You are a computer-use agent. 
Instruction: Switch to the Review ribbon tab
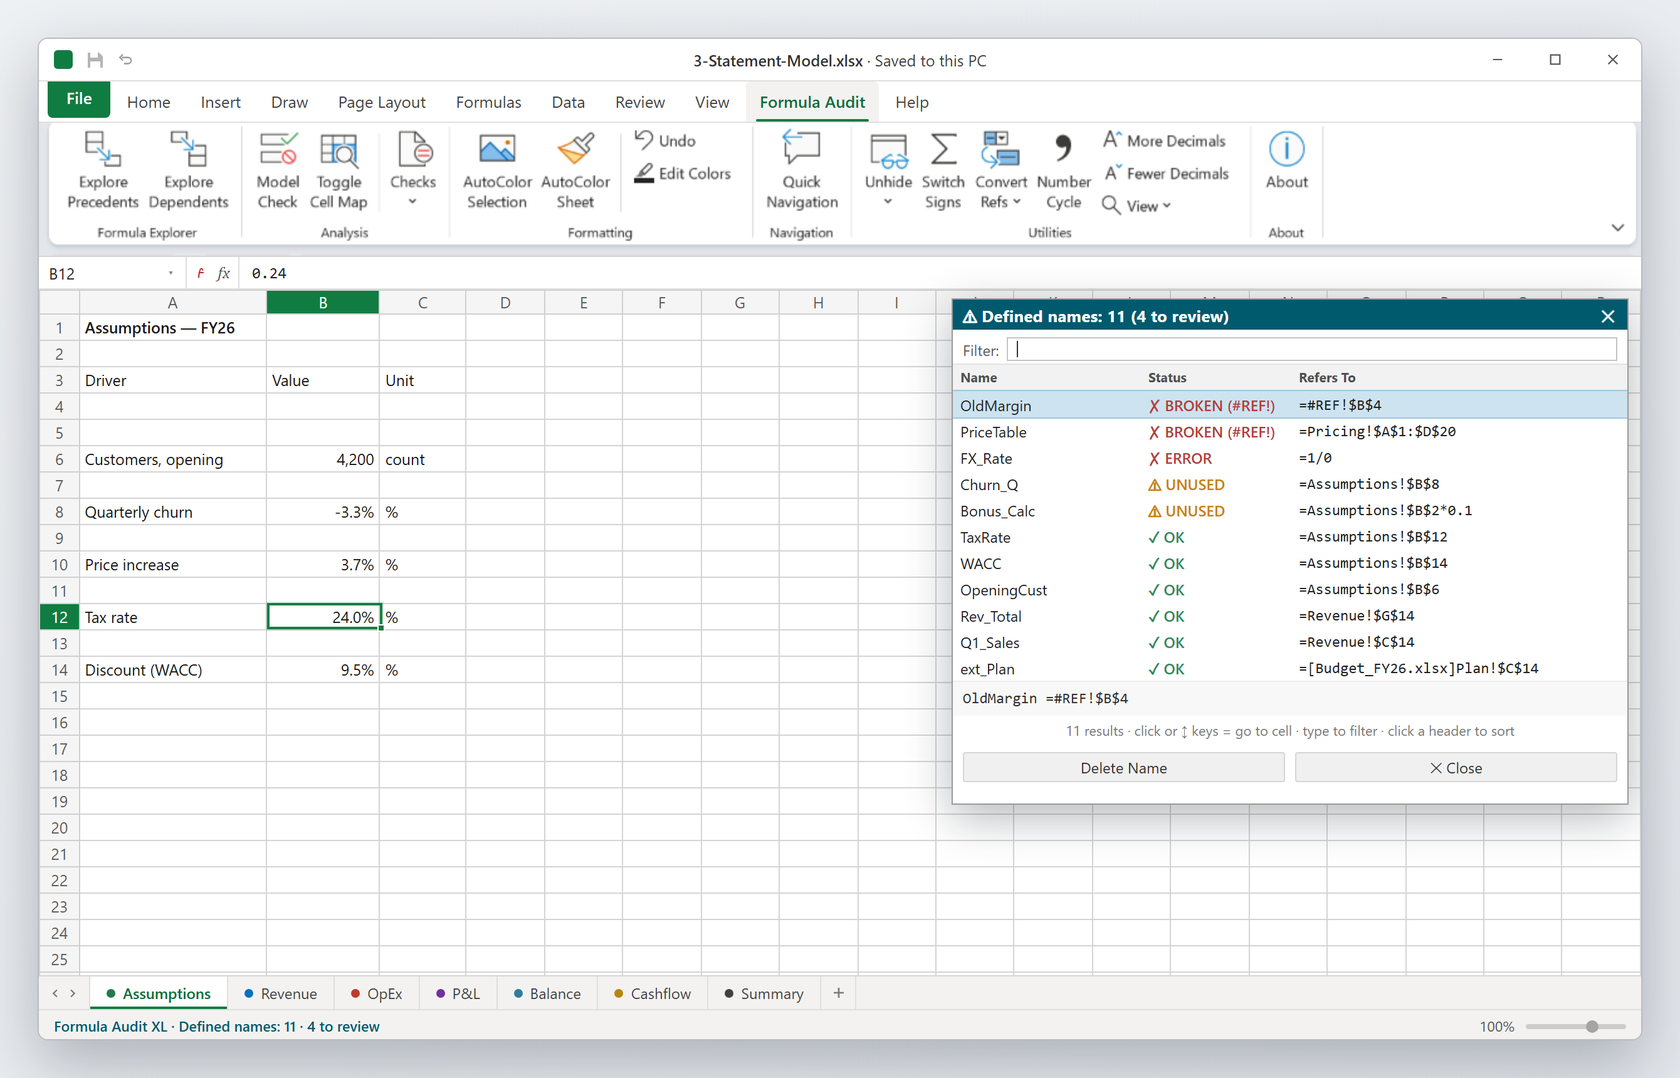click(x=640, y=102)
